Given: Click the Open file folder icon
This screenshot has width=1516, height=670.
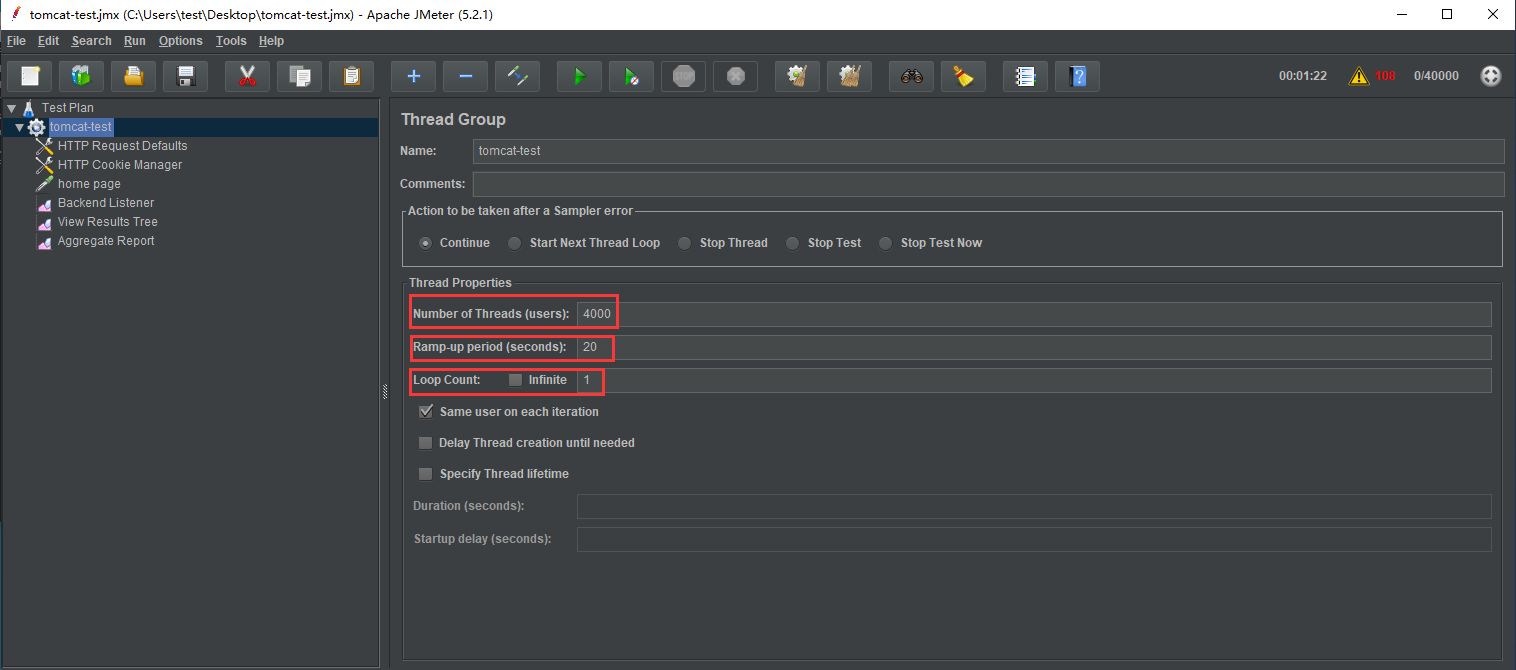Looking at the screenshot, I should 134,76.
